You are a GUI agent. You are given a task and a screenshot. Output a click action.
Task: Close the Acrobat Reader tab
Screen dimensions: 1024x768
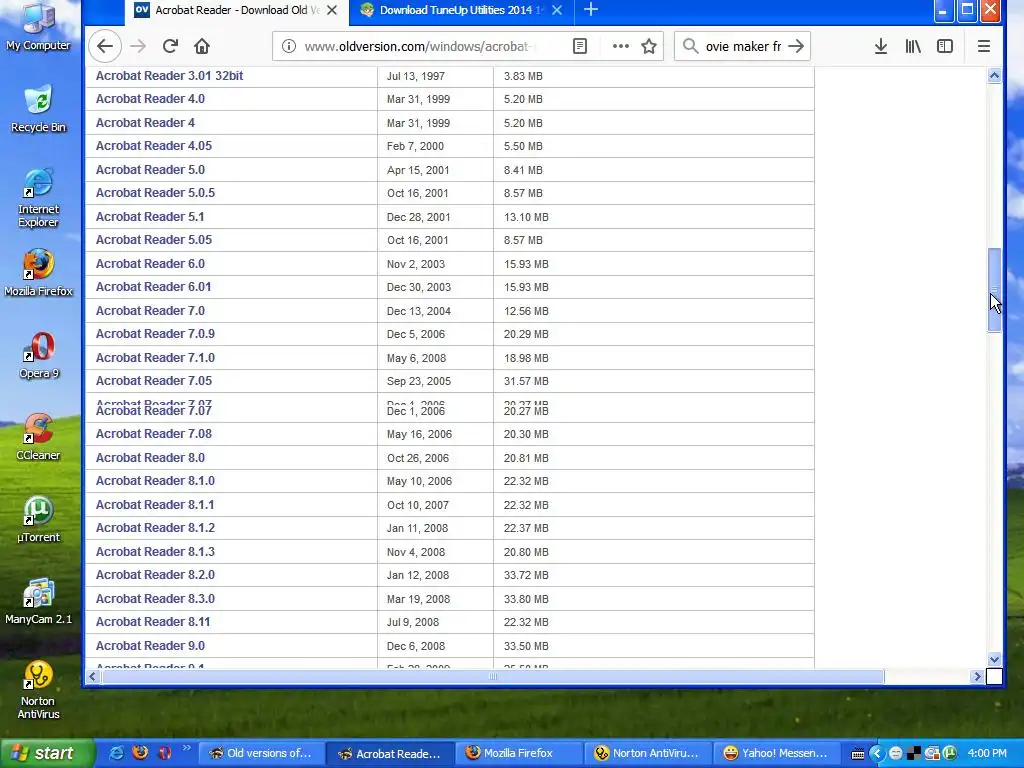(332, 10)
